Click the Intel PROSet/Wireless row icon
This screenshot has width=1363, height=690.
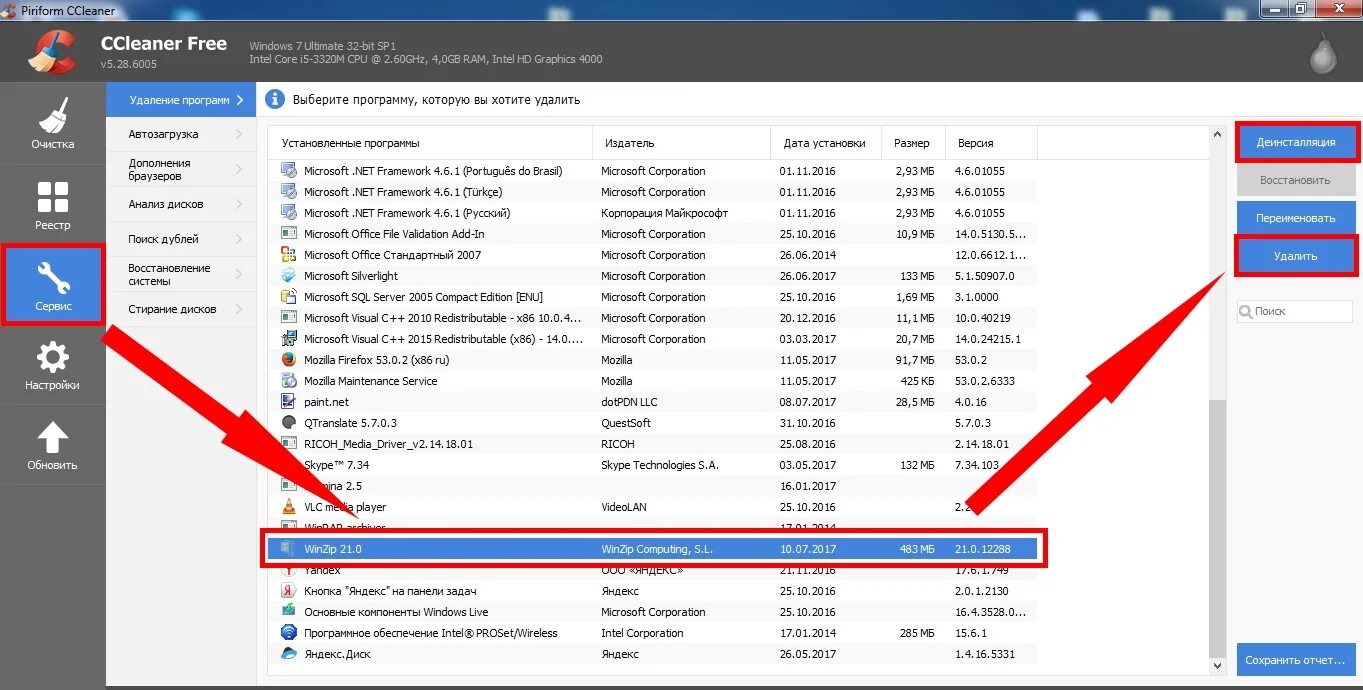tap(289, 633)
